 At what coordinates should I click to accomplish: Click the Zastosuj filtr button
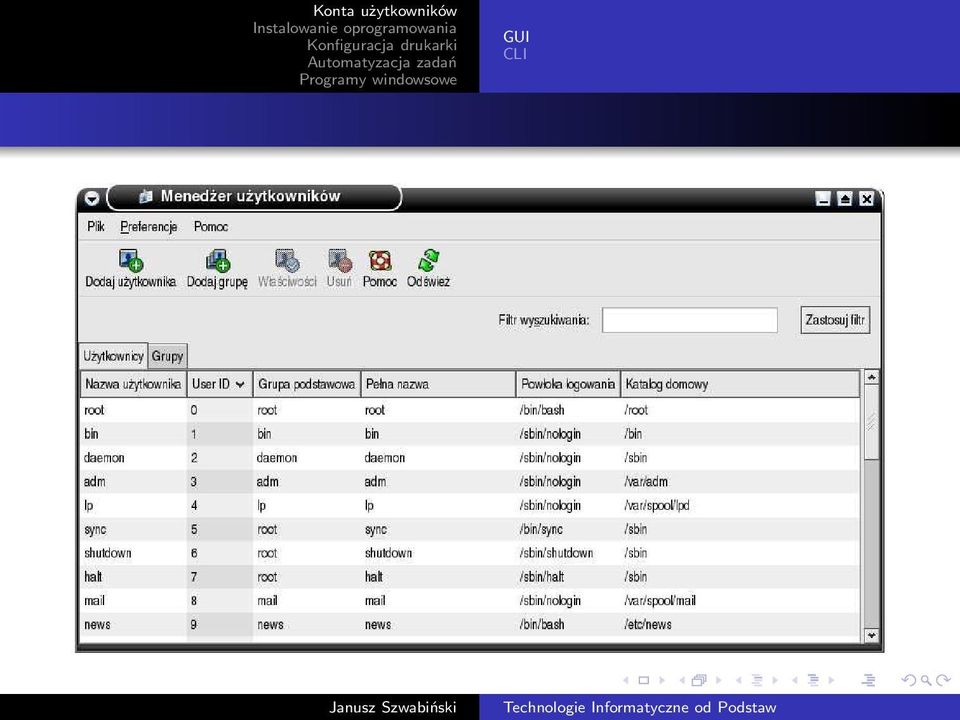835,320
